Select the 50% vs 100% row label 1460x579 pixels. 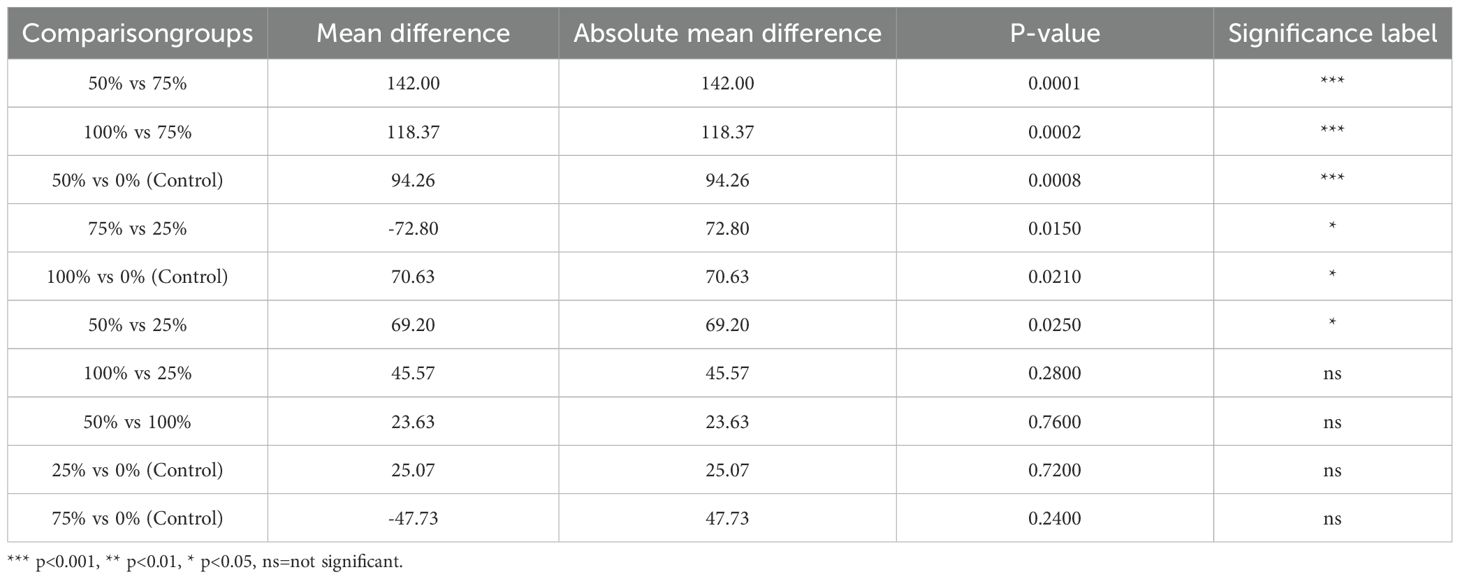[138, 422]
